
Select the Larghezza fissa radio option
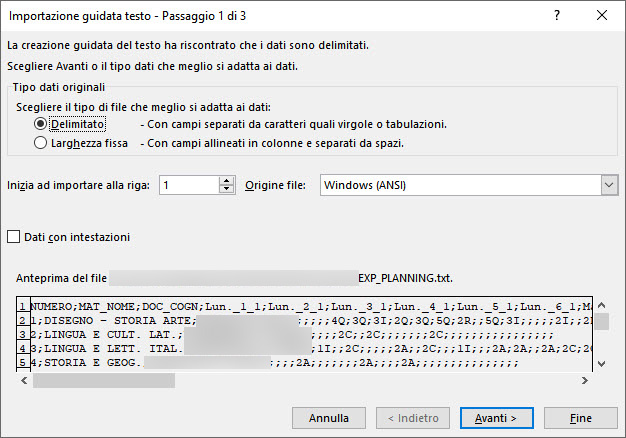click(40, 143)
